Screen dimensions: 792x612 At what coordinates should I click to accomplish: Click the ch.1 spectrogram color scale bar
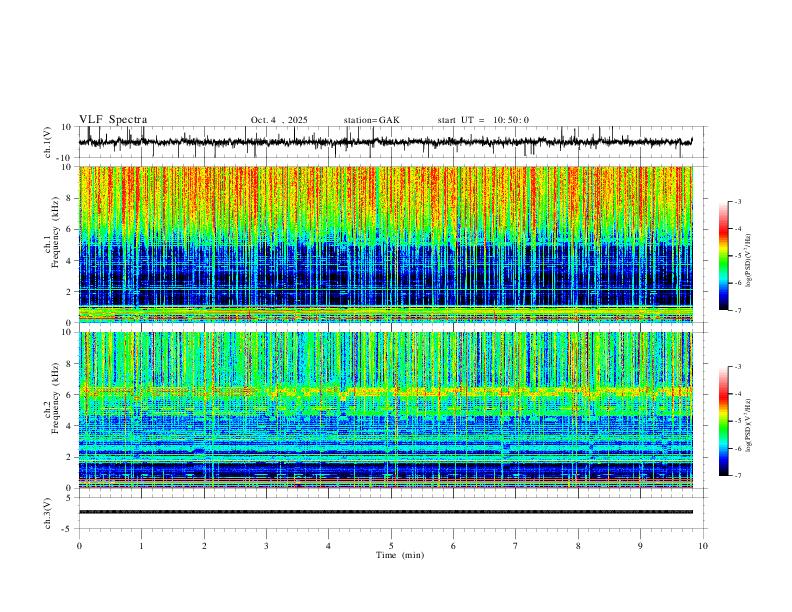click(x=723, y=256)
